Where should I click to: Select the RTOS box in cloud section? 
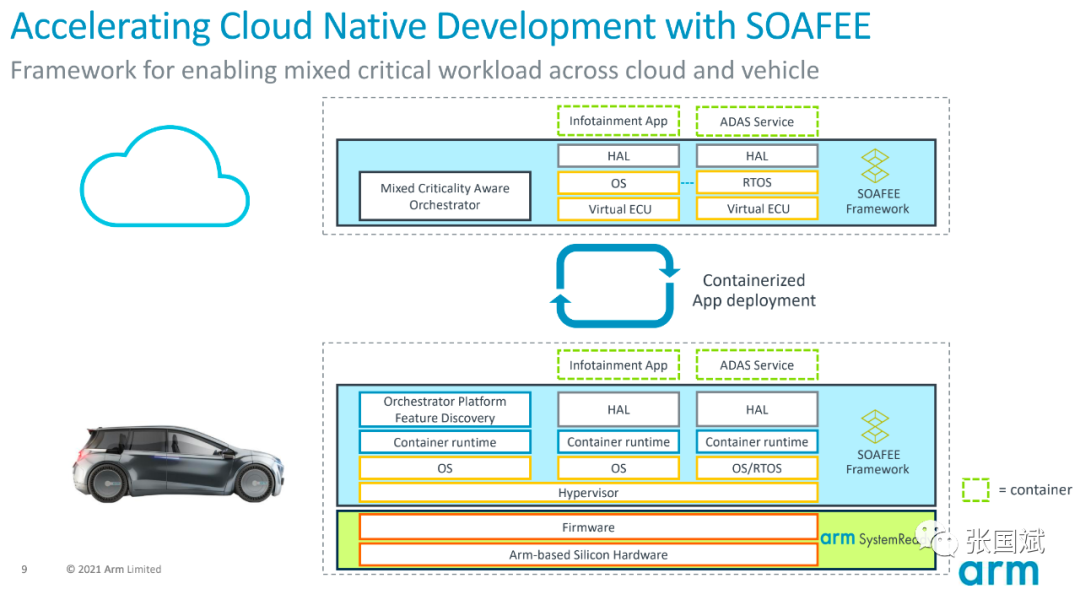pyautogui.click(x=757, y=183)
